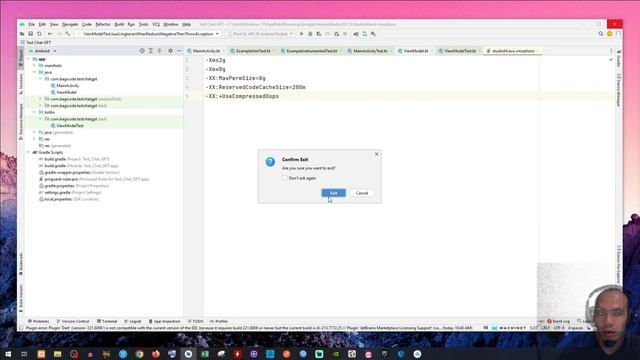Click the Back navigation arrow icon
The image size is (640, 360).
coord(50,34)
